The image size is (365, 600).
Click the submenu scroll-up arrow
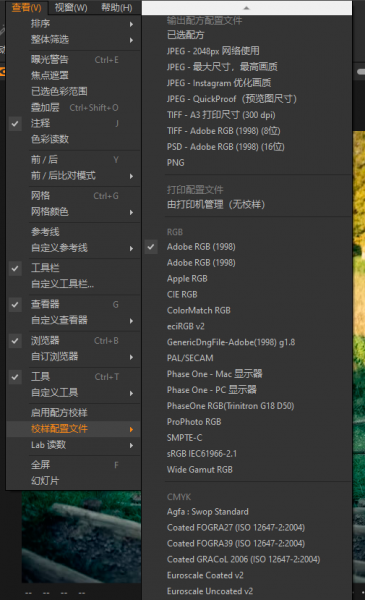point(247,8)
